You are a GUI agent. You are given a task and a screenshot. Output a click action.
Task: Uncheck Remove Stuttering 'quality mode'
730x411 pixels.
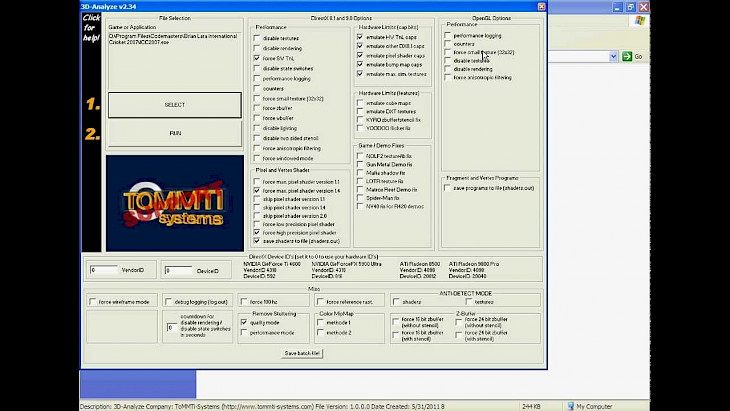[x=244, y=322]
